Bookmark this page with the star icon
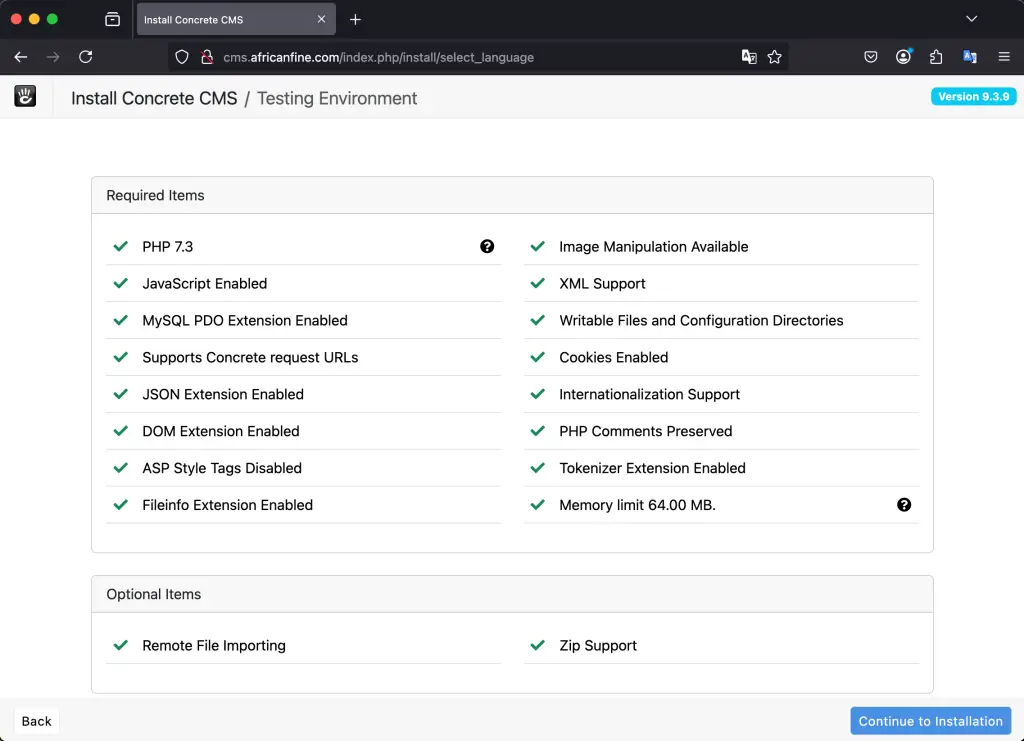The width and height of the screenshot is (1024, 741). pyautogui.click(x=775, y=57)
